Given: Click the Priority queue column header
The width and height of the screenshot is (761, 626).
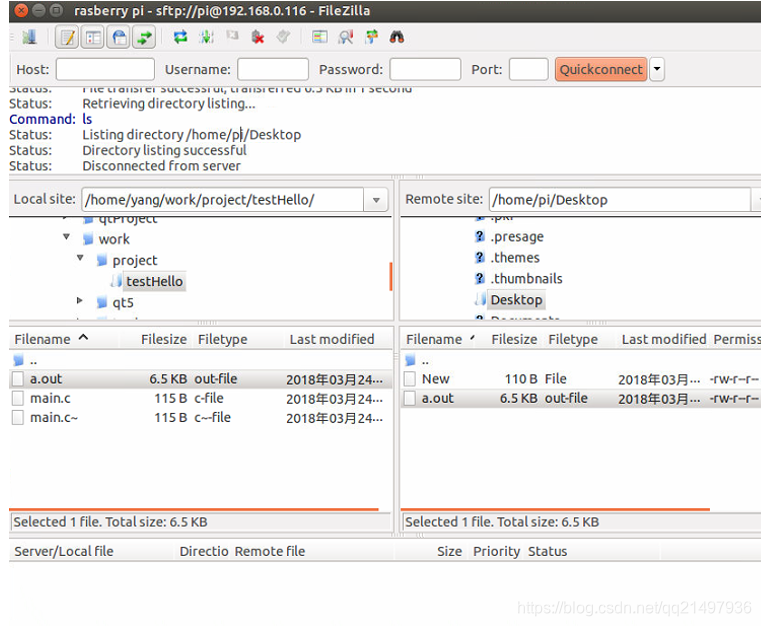Looking at the screenshot, I should point(496,552).
